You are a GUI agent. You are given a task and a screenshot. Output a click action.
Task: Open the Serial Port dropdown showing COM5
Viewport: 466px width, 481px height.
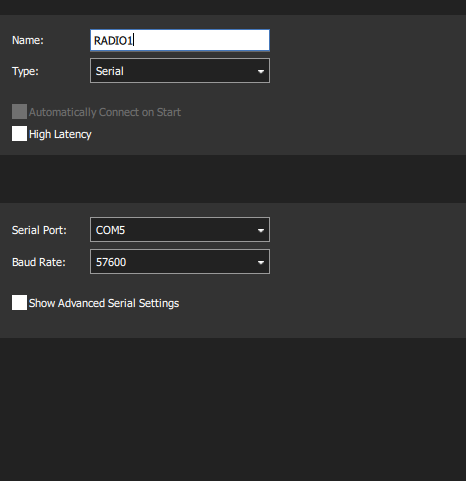[180, 230]
